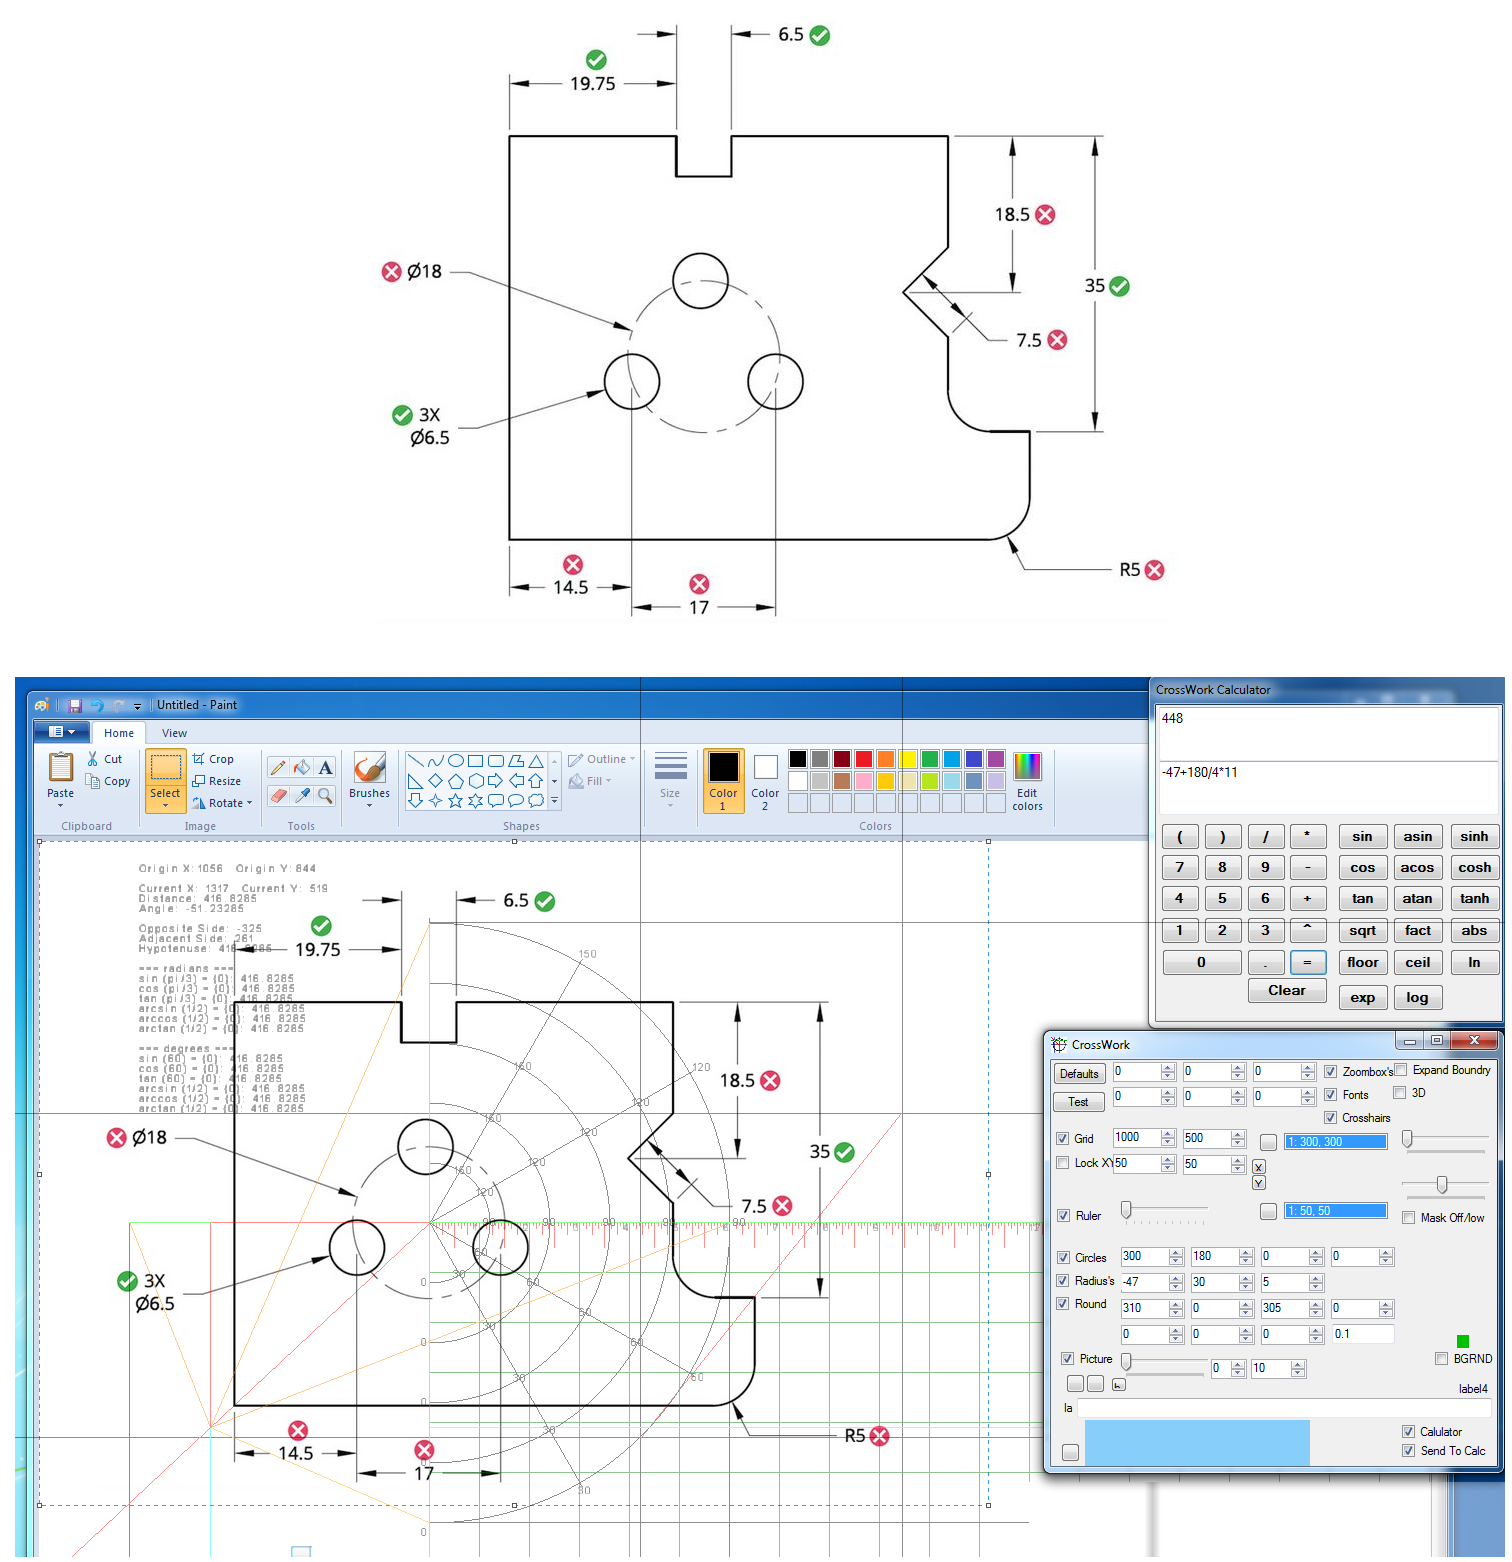Open the Customize Quick Access Toolbar dropdown

tap(138, 706)
